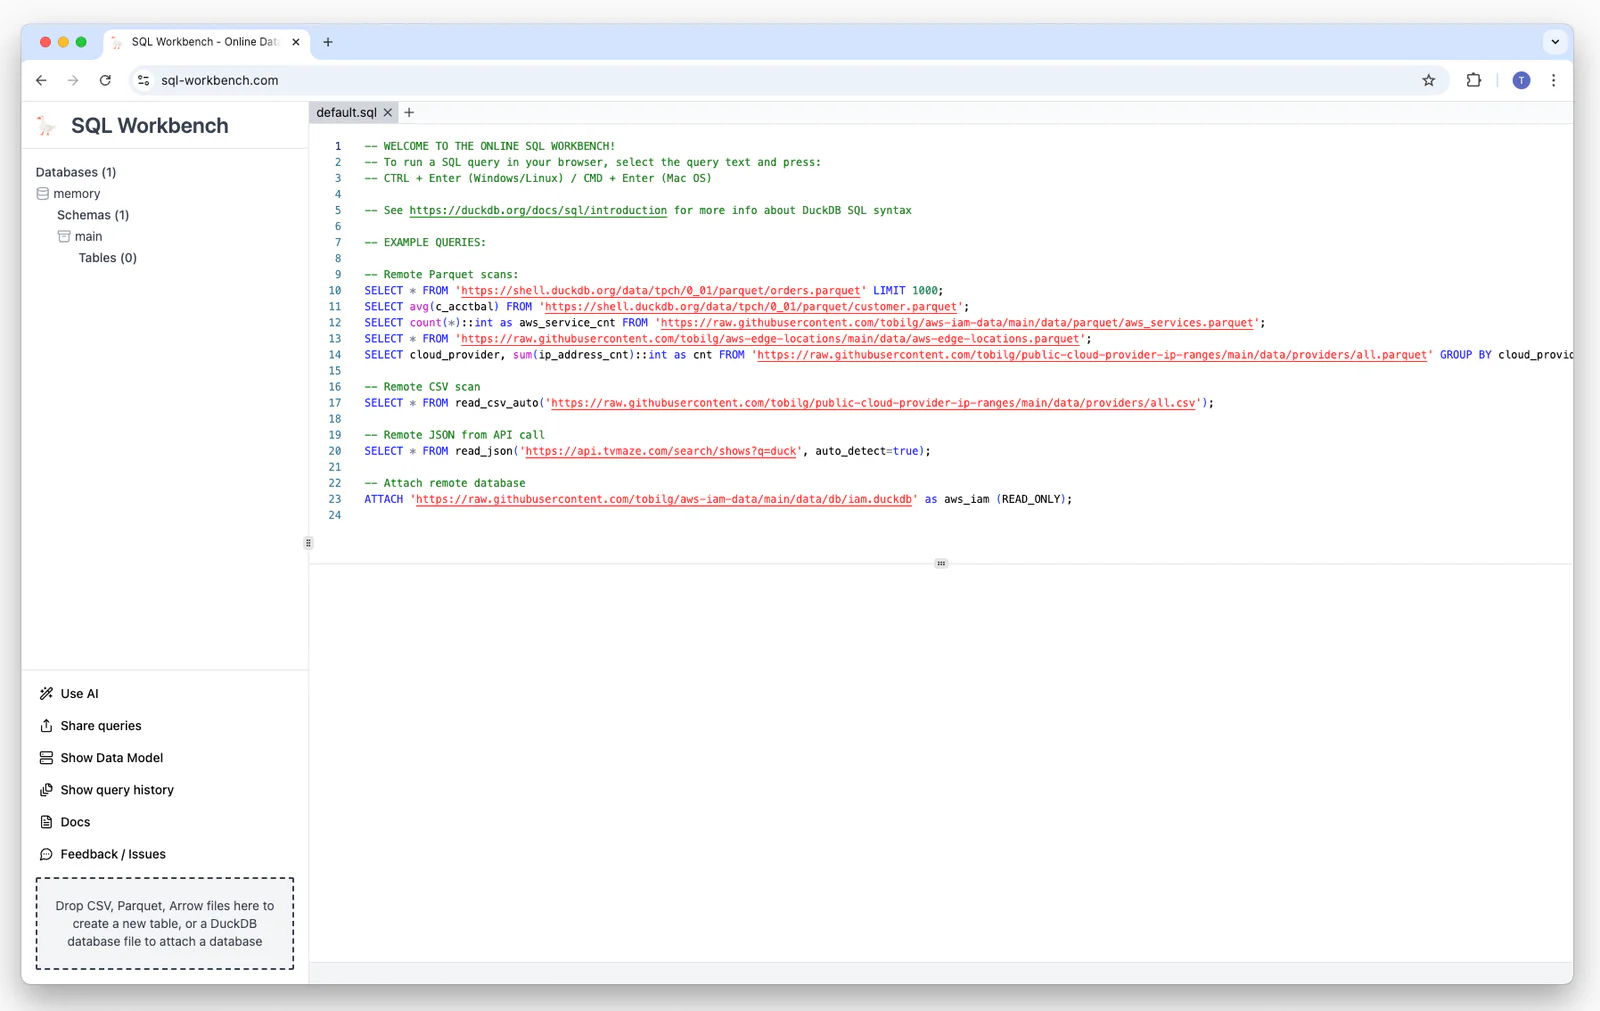Open the Chrome profile avatar

(x=1521, y=80)
